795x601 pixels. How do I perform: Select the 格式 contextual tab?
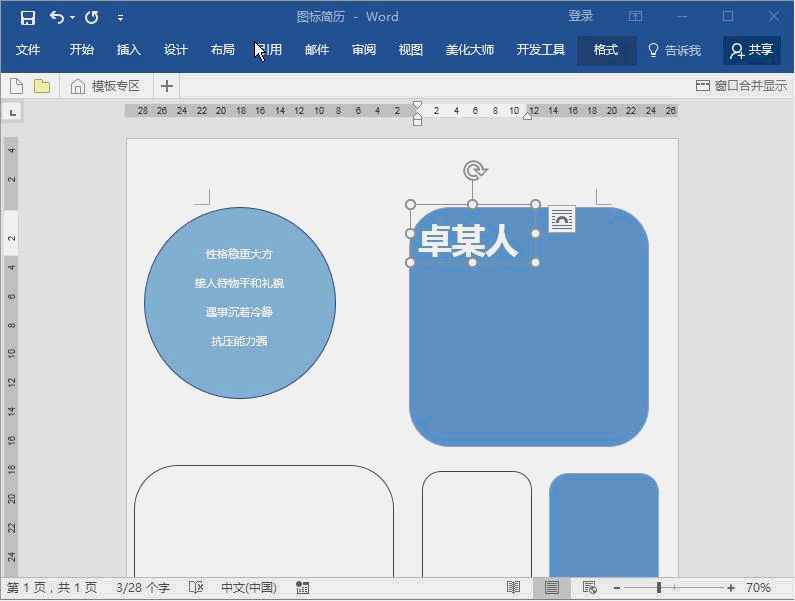[606, 50]
